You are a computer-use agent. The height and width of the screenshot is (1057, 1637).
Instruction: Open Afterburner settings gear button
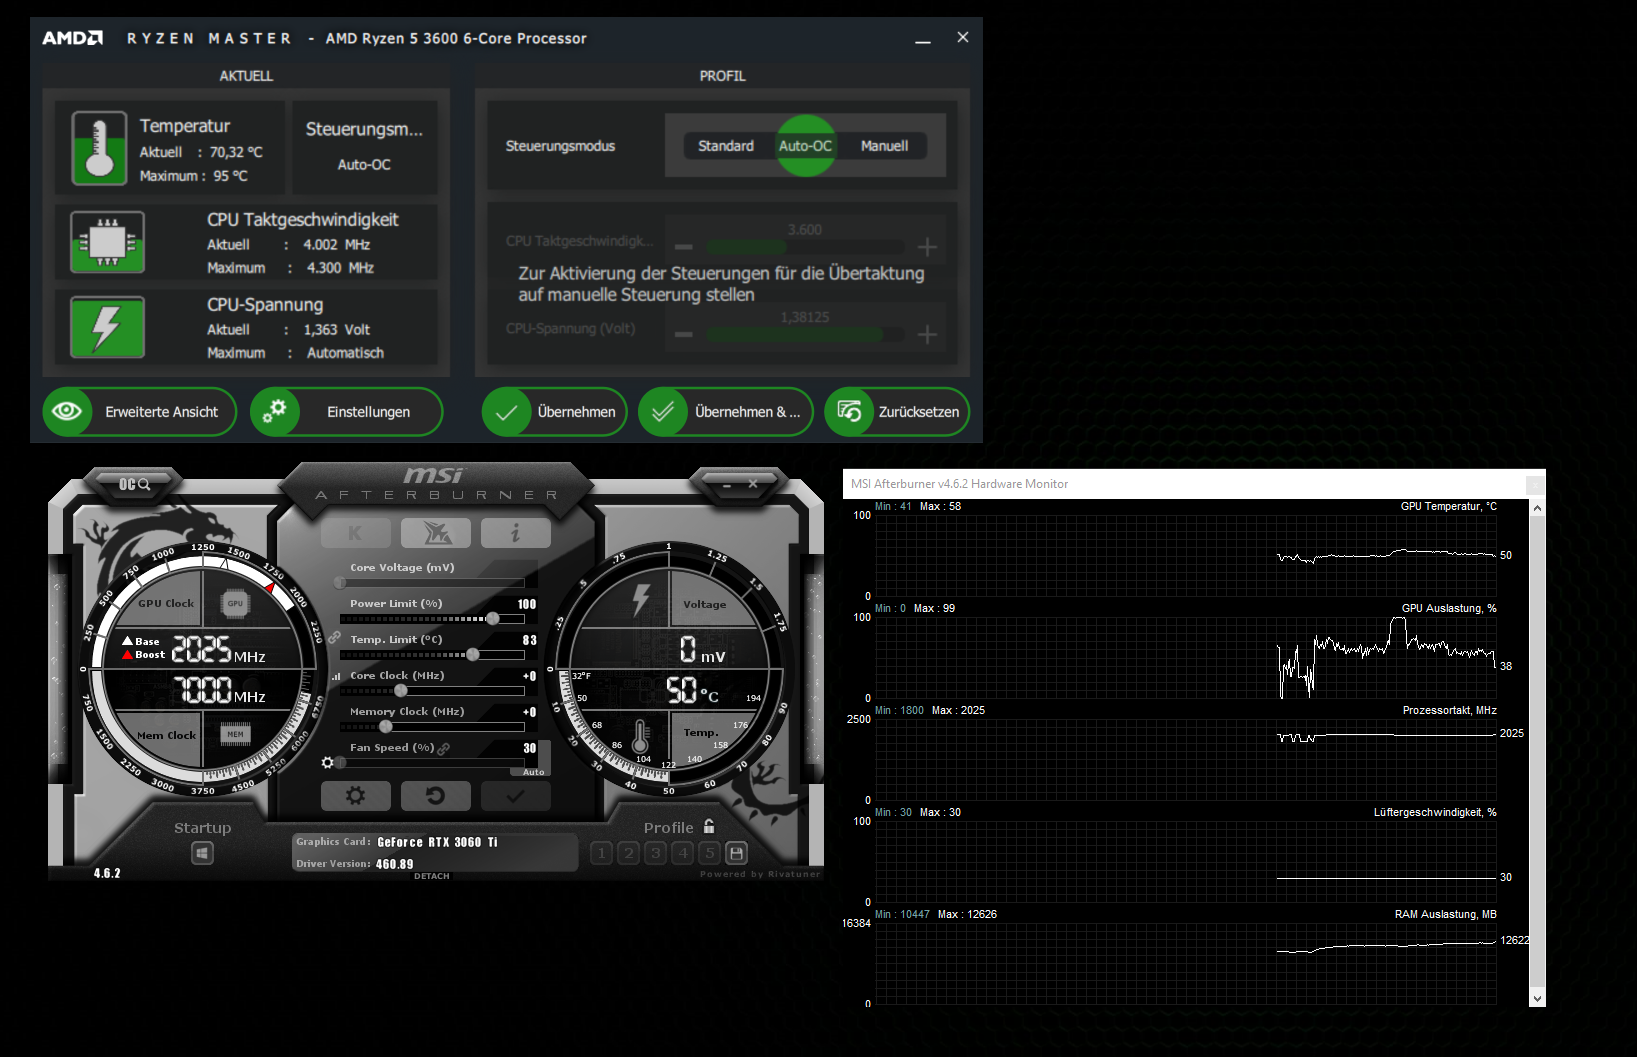pyautogui.click(x=355, y=796)
